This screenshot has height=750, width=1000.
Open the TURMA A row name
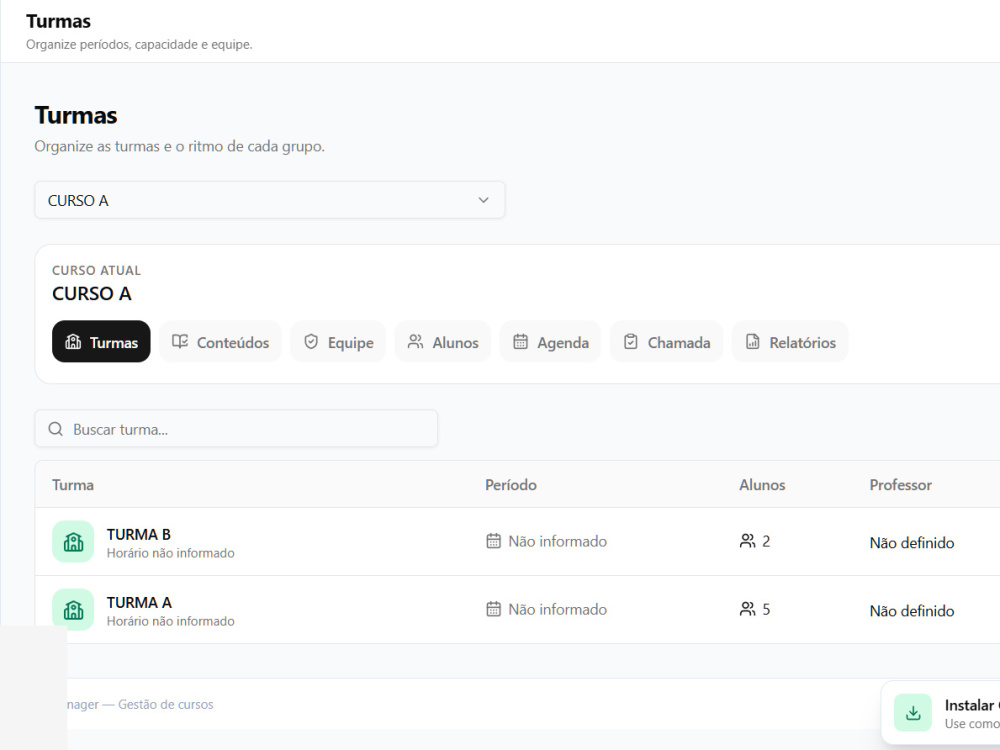tap(139, 603)
